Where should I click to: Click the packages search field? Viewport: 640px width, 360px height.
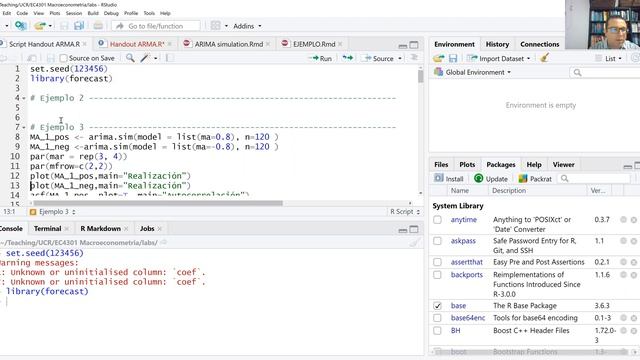(595, 178)
